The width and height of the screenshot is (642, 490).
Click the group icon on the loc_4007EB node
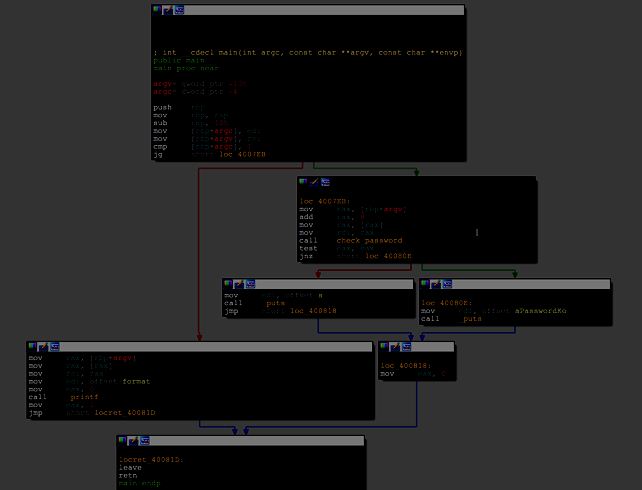click(x=325, y=181)
